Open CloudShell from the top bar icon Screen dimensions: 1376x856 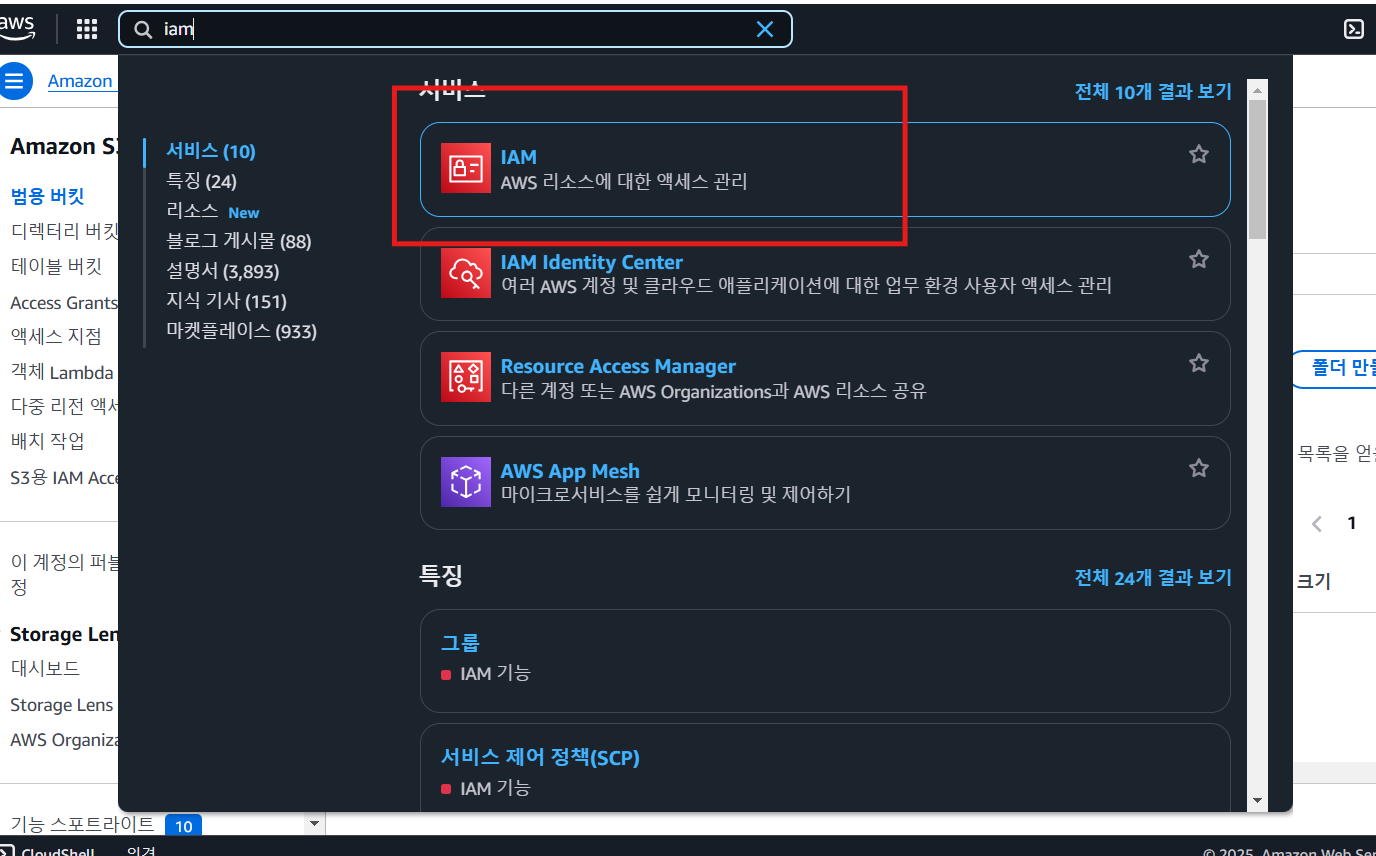(1353, 29)
